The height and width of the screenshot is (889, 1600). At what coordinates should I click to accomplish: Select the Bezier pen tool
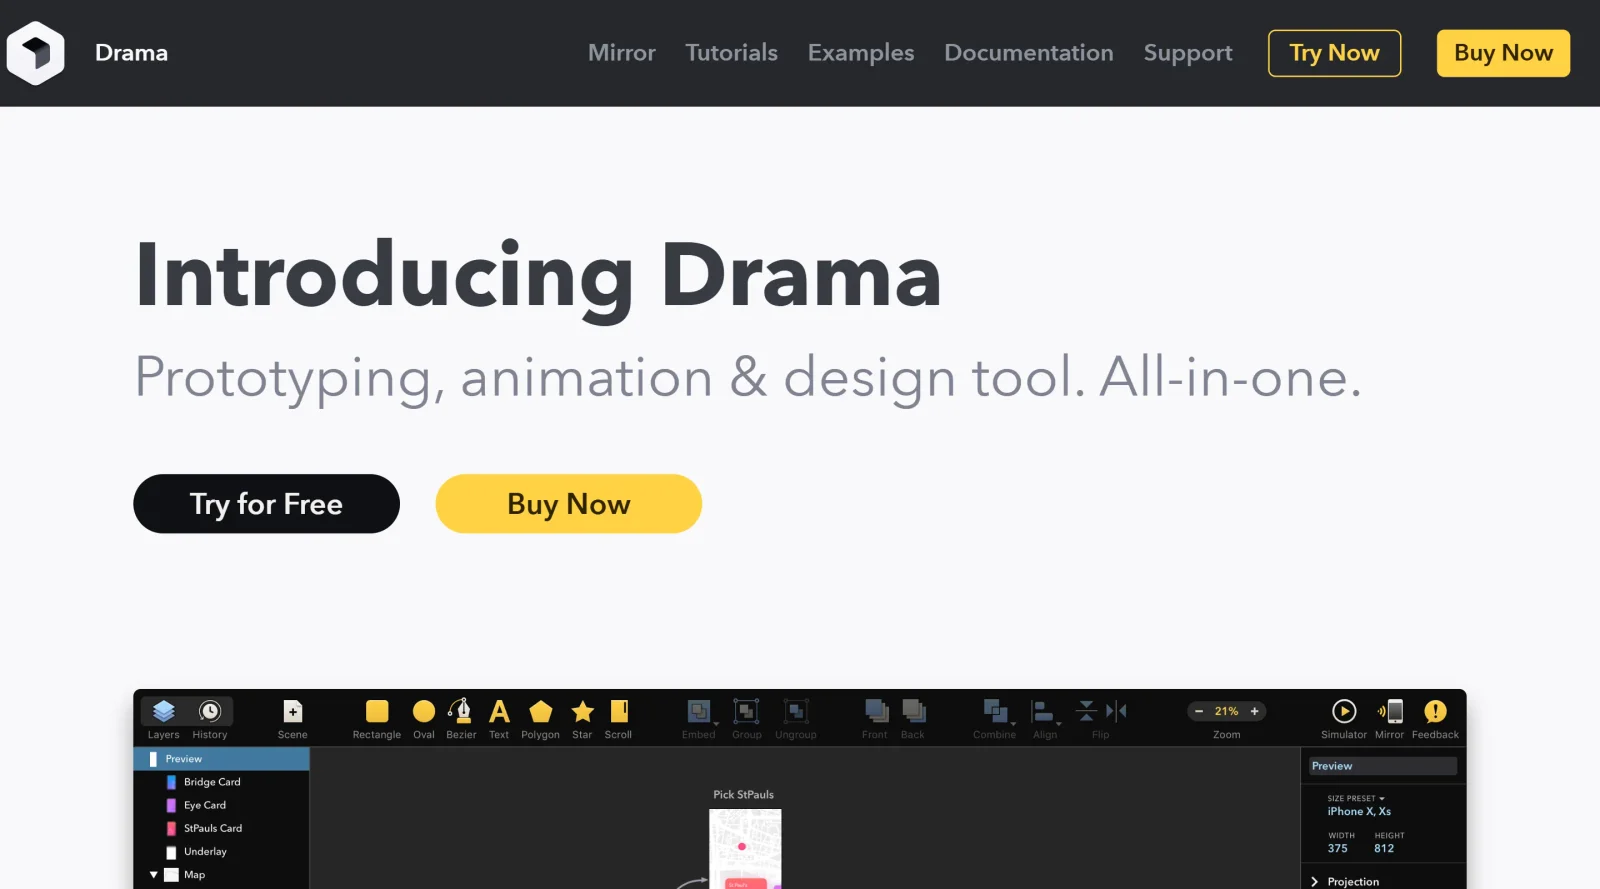coord(461,711)
